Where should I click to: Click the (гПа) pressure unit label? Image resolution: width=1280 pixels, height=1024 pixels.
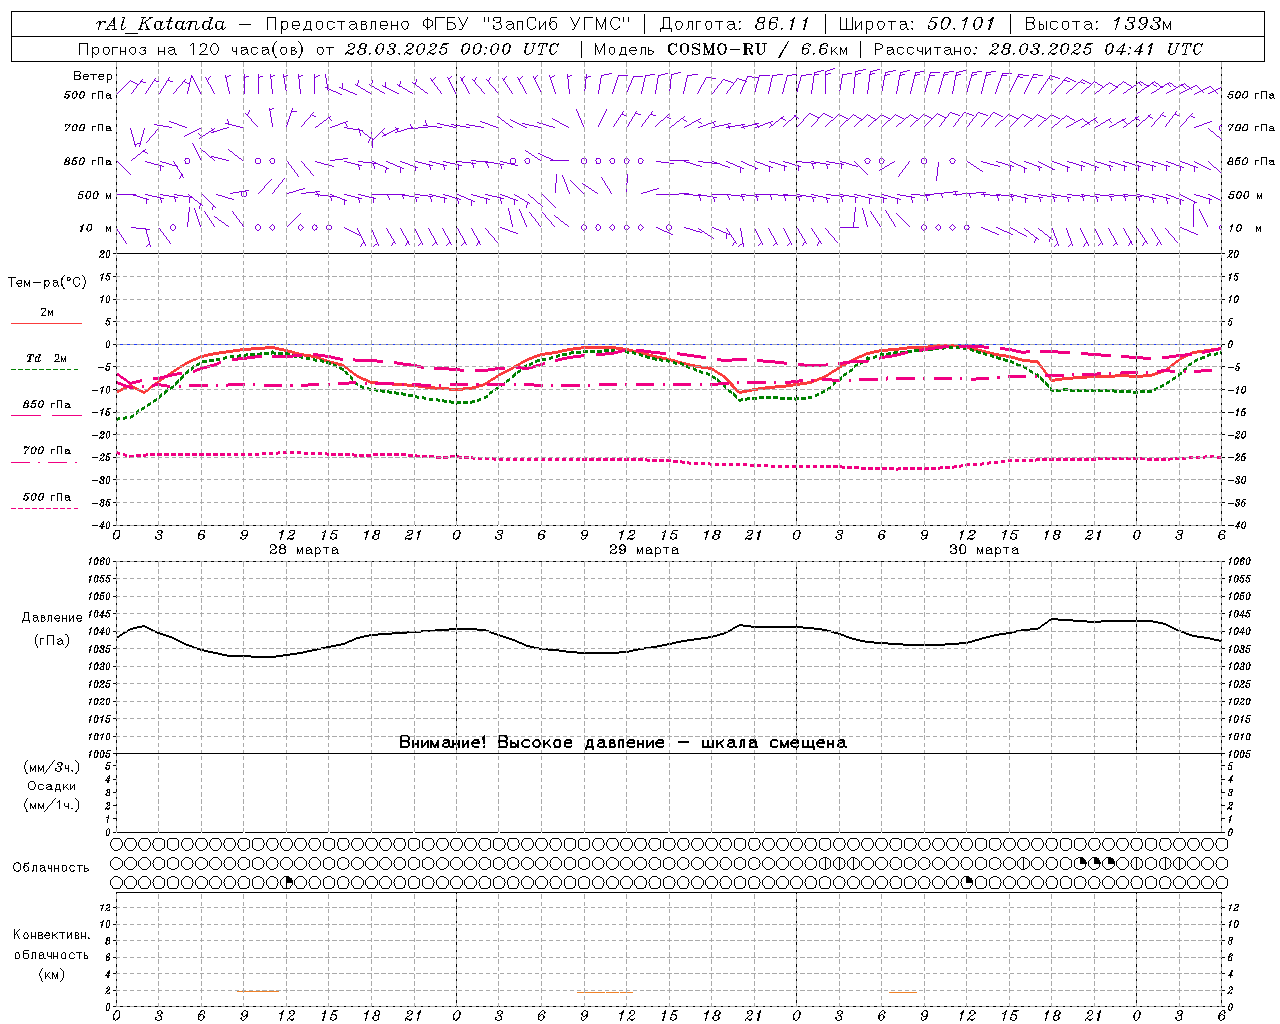tap(52, 641)
